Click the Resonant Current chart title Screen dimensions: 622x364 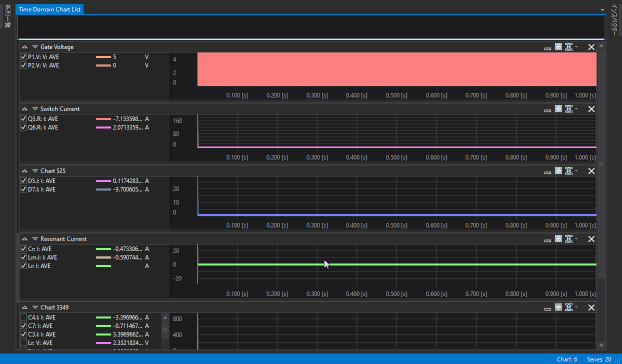click(63, 239)
